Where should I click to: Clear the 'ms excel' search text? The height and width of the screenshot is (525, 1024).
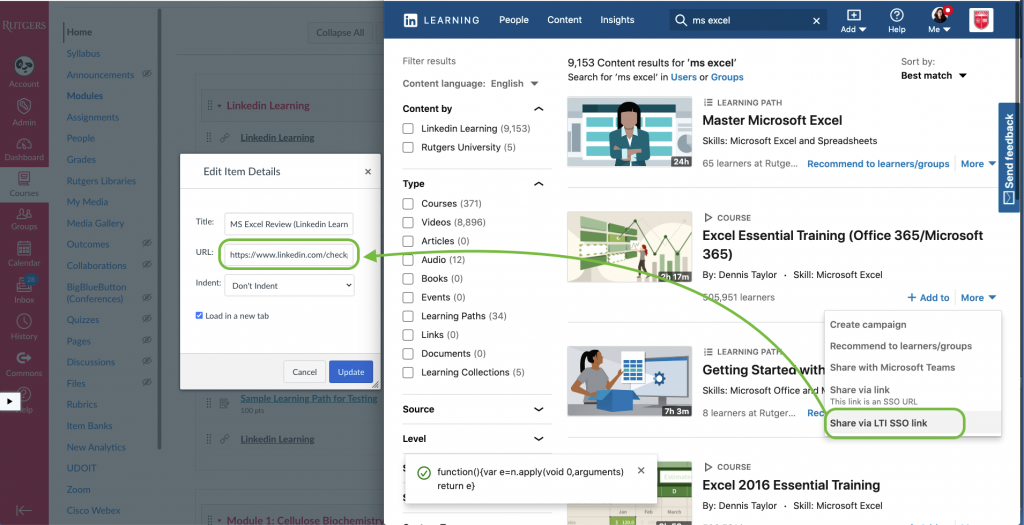[x=816, y=21]
